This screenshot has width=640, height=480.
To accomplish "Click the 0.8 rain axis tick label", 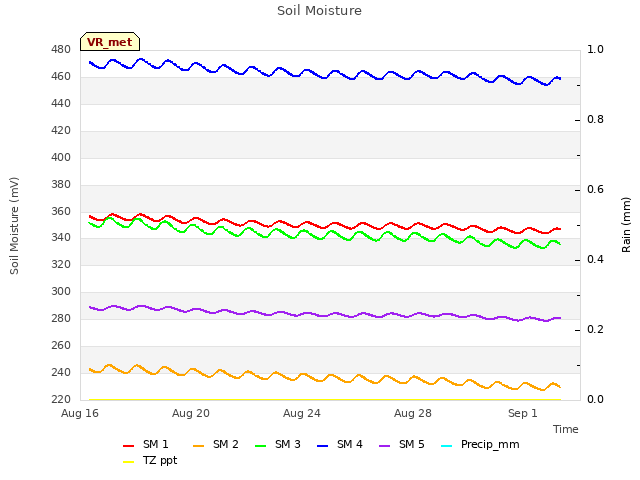I will pyautogui.click(x=596, y=120).
